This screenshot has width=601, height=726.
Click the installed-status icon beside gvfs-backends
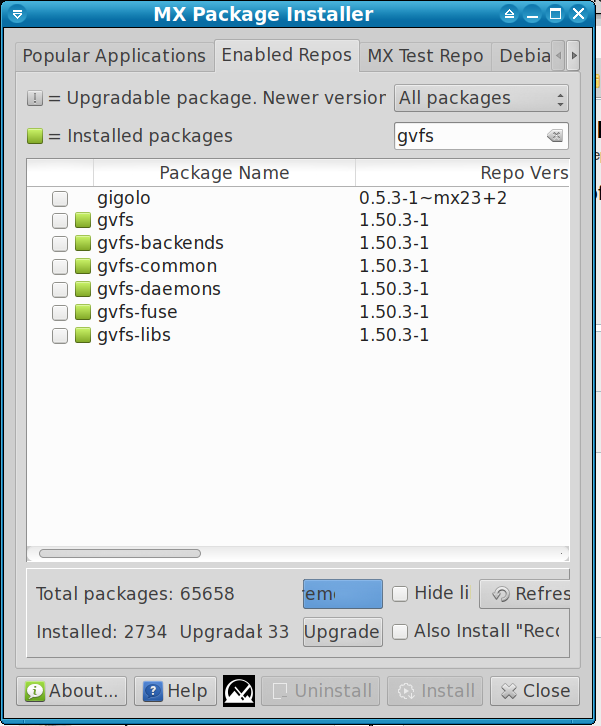click(83, 243)
